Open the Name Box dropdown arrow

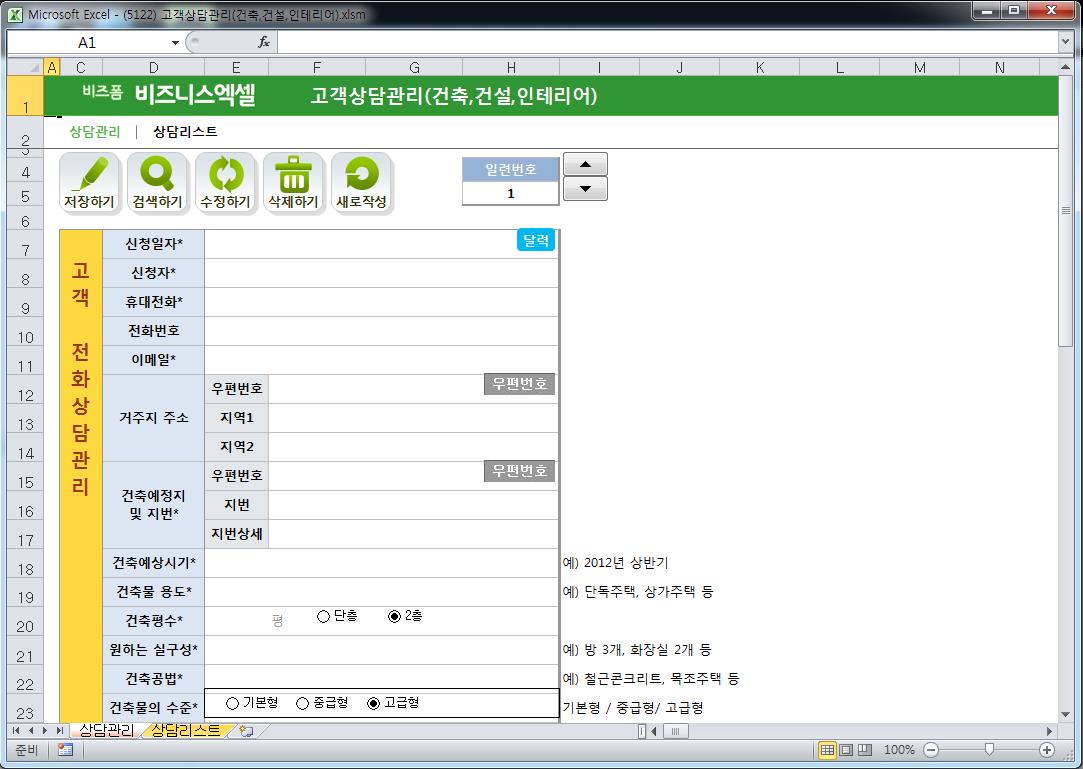click(x=176, y=43)
